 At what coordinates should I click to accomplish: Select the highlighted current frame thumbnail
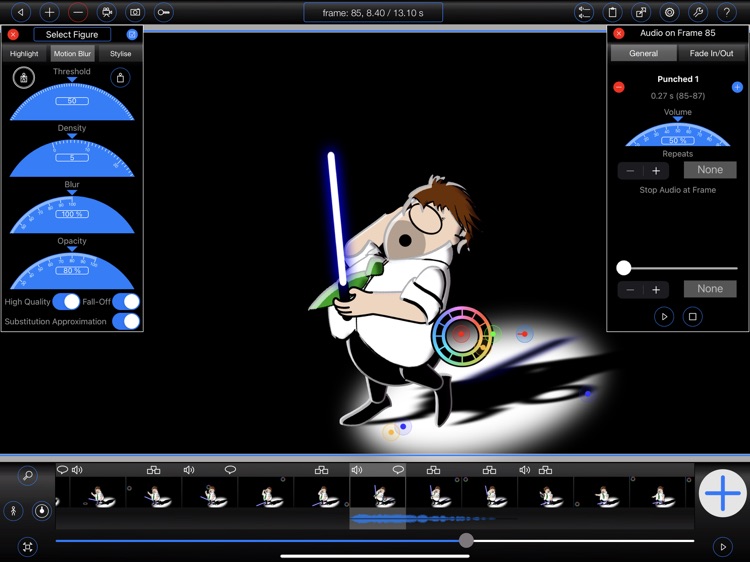[378, 493]
